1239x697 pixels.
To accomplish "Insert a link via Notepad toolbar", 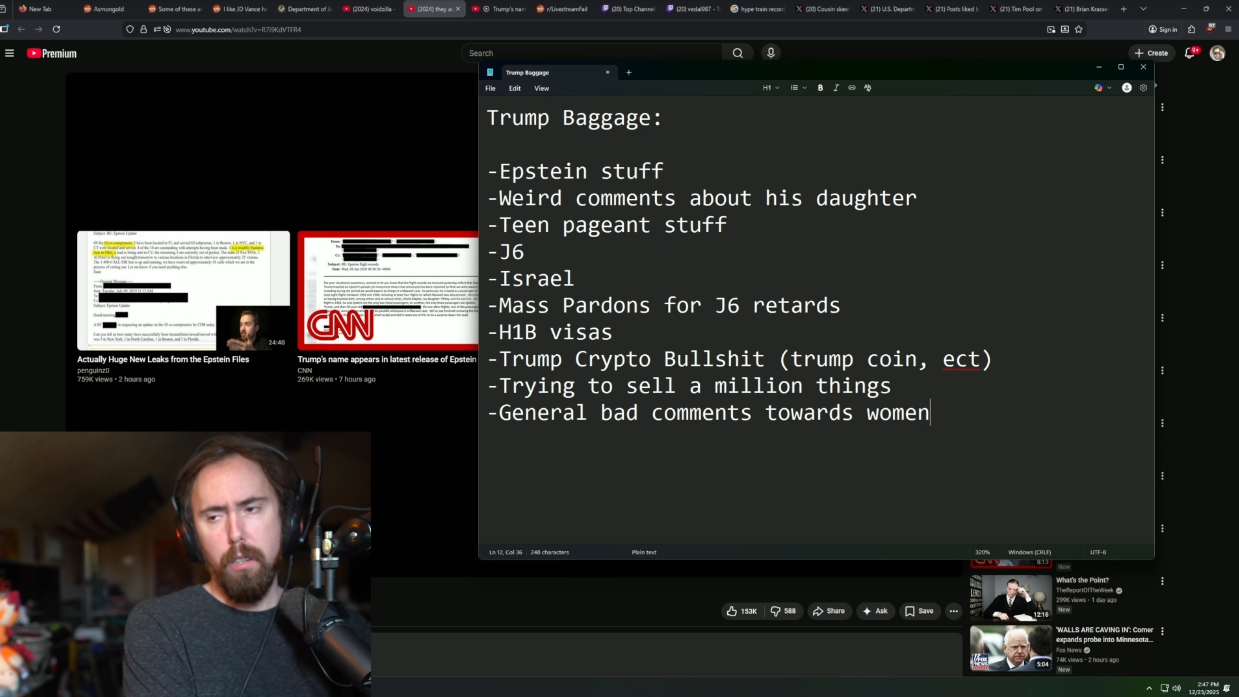I will click(852, 88).
